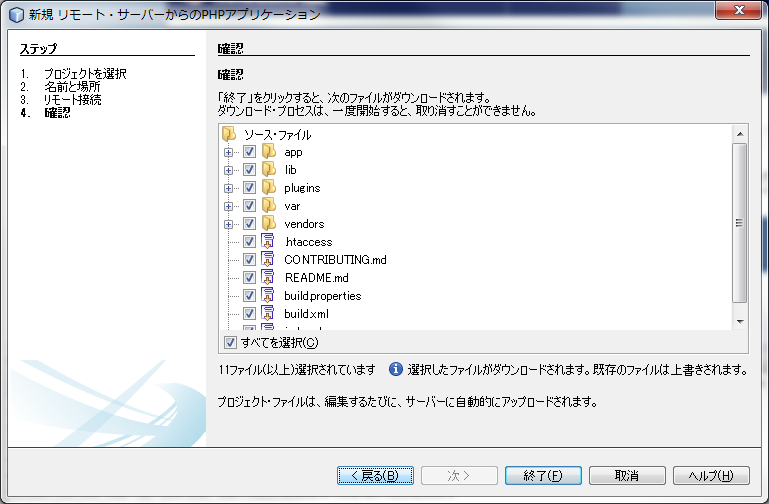Select the build.xml file name
769x504 pixels.
(x=307, y=313)
